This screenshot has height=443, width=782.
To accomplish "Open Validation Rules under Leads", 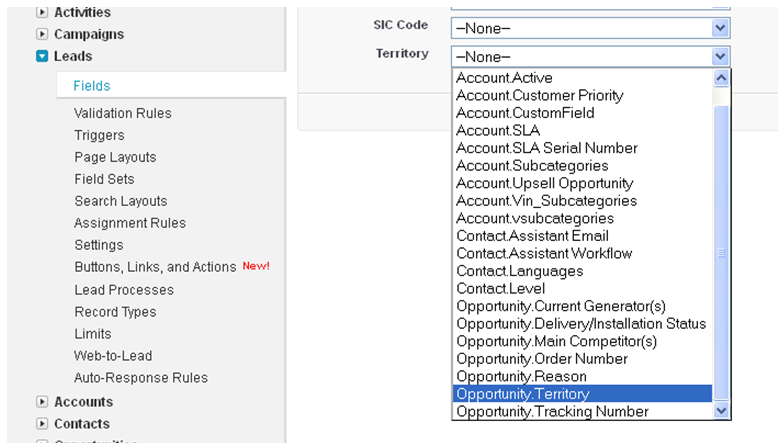I will [x=123, y=114].
